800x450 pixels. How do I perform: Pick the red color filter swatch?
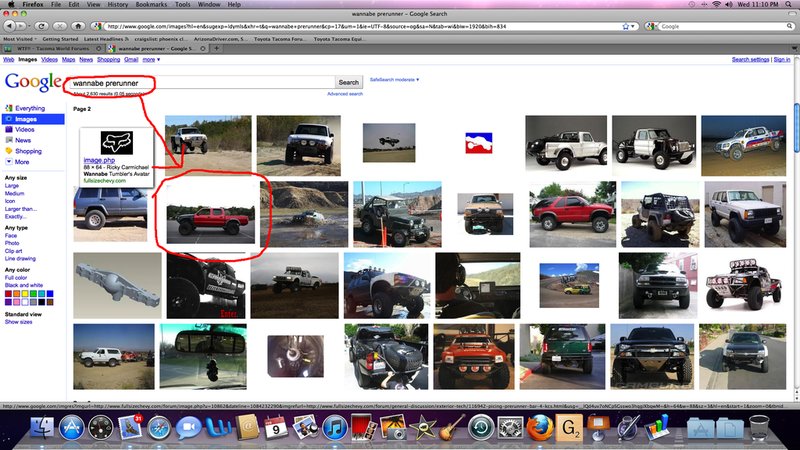click(8, 294)
